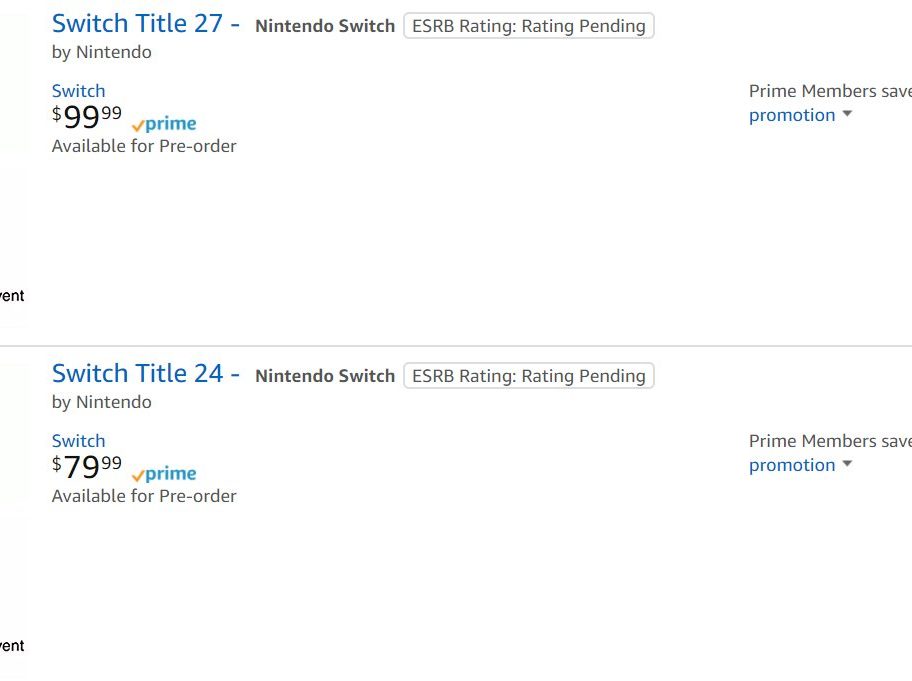Click "Nintendo Switch" label next to Switch Title 24
This screenshot has width=912, height=681.
click(x=325, y=376)
